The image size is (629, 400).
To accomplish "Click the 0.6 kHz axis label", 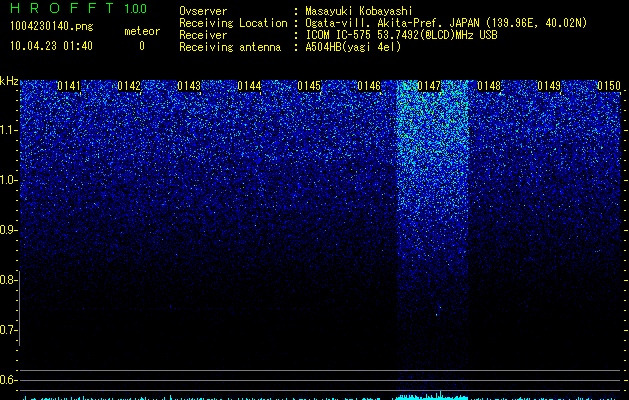I will click(8, 380).
